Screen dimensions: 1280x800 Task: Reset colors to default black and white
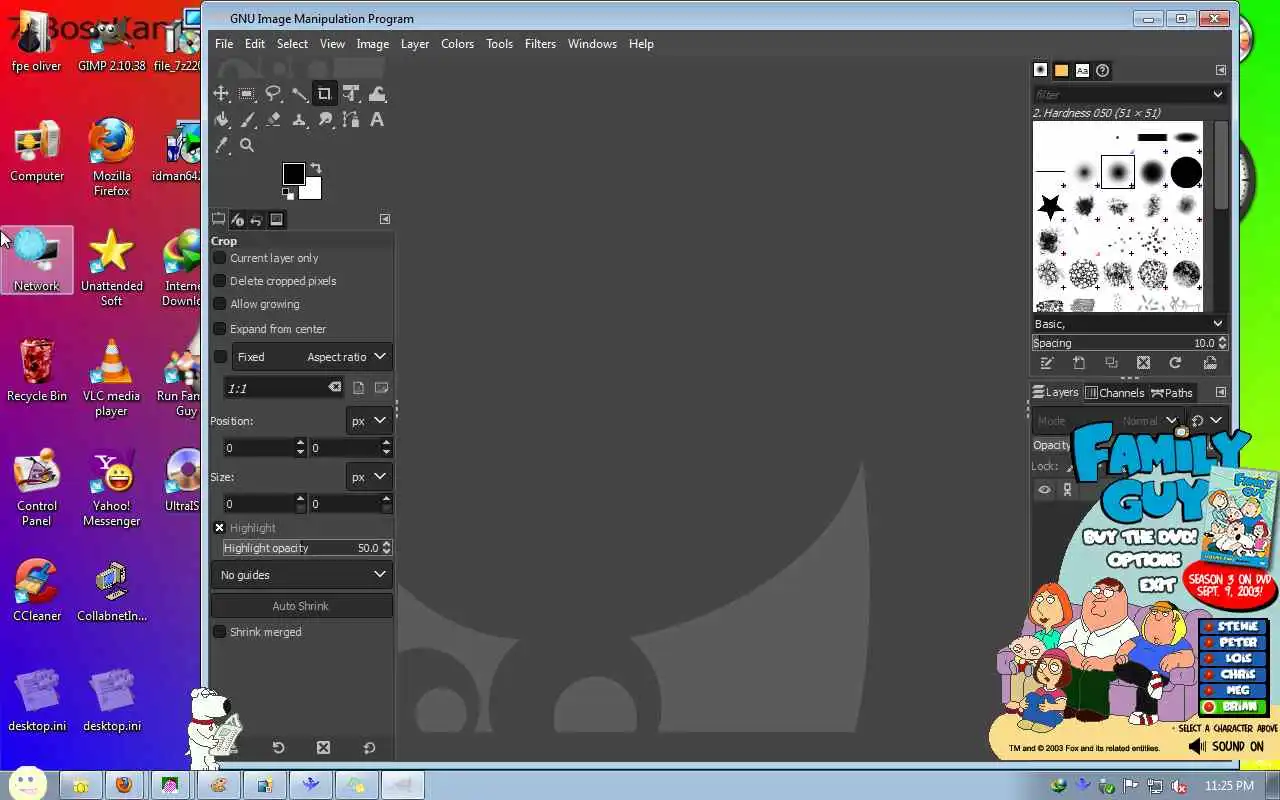288,195
